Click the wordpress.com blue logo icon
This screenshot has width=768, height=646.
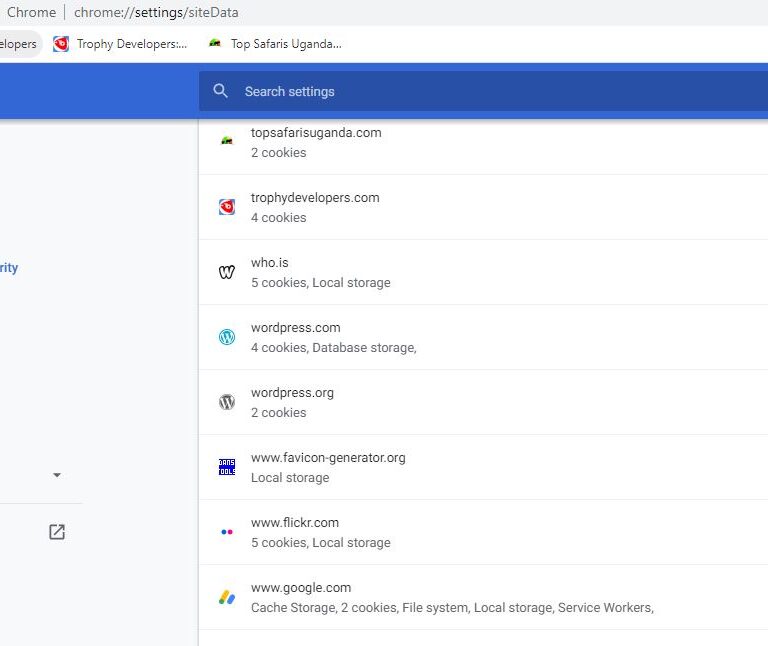227,337
